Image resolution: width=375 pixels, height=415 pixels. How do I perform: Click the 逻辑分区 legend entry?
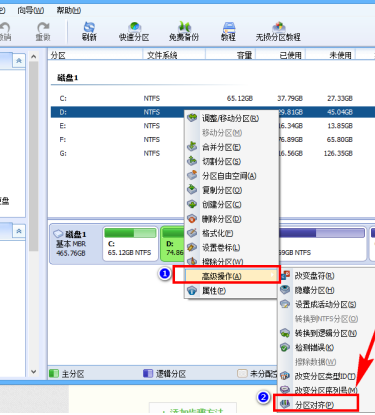pyautogui.click(x=165, y=374)
